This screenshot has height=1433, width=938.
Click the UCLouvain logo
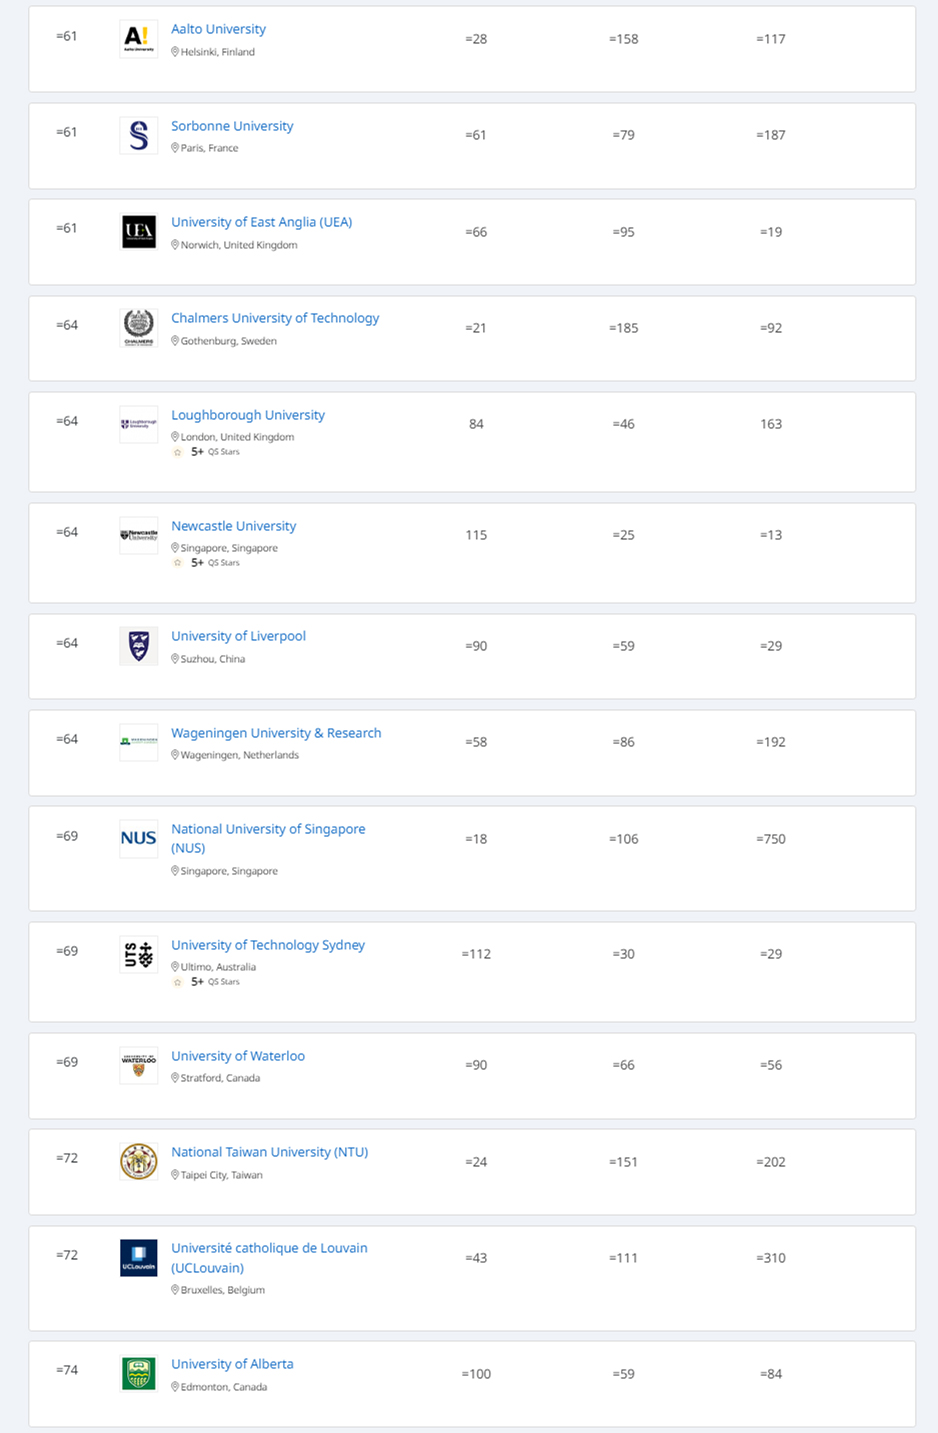pos(138,1258)
